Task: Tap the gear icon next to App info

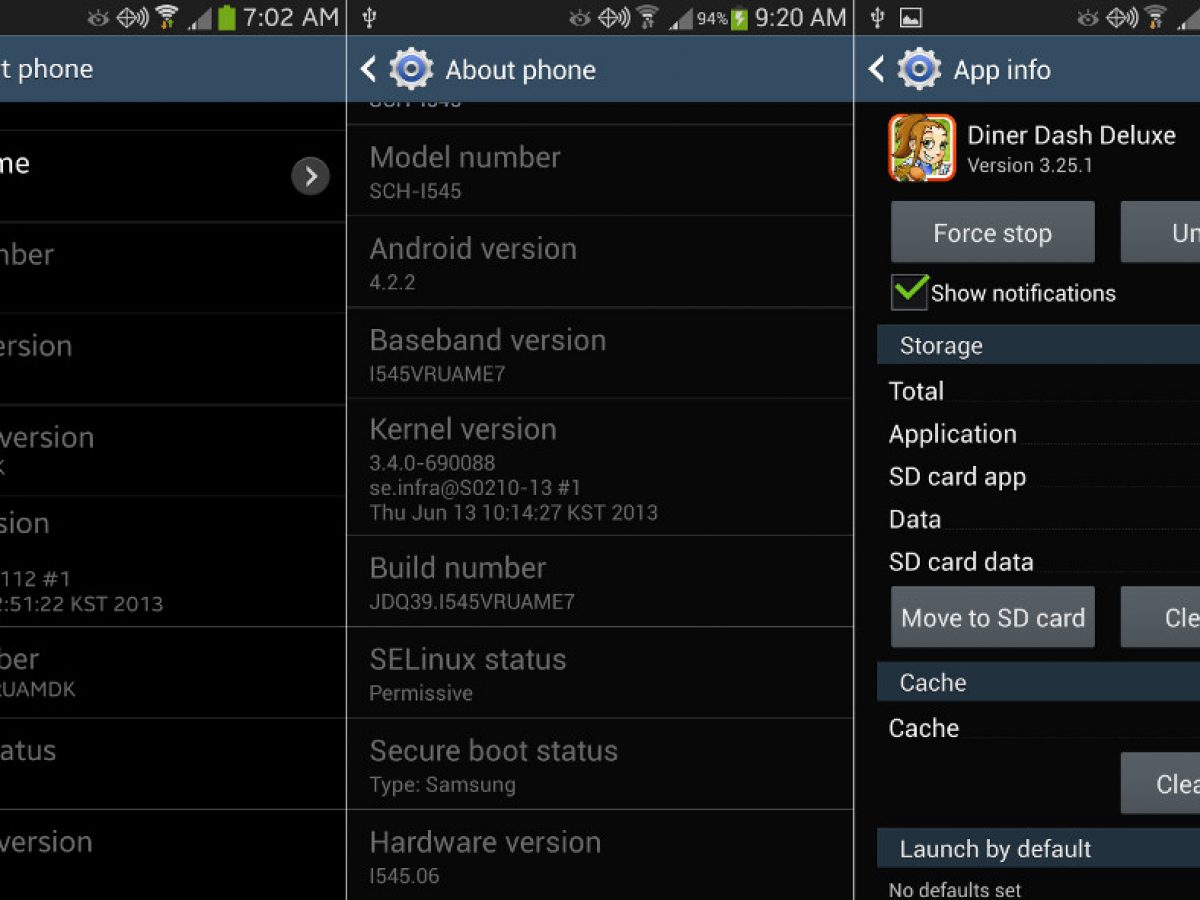Action: click(x=919, y=69)
